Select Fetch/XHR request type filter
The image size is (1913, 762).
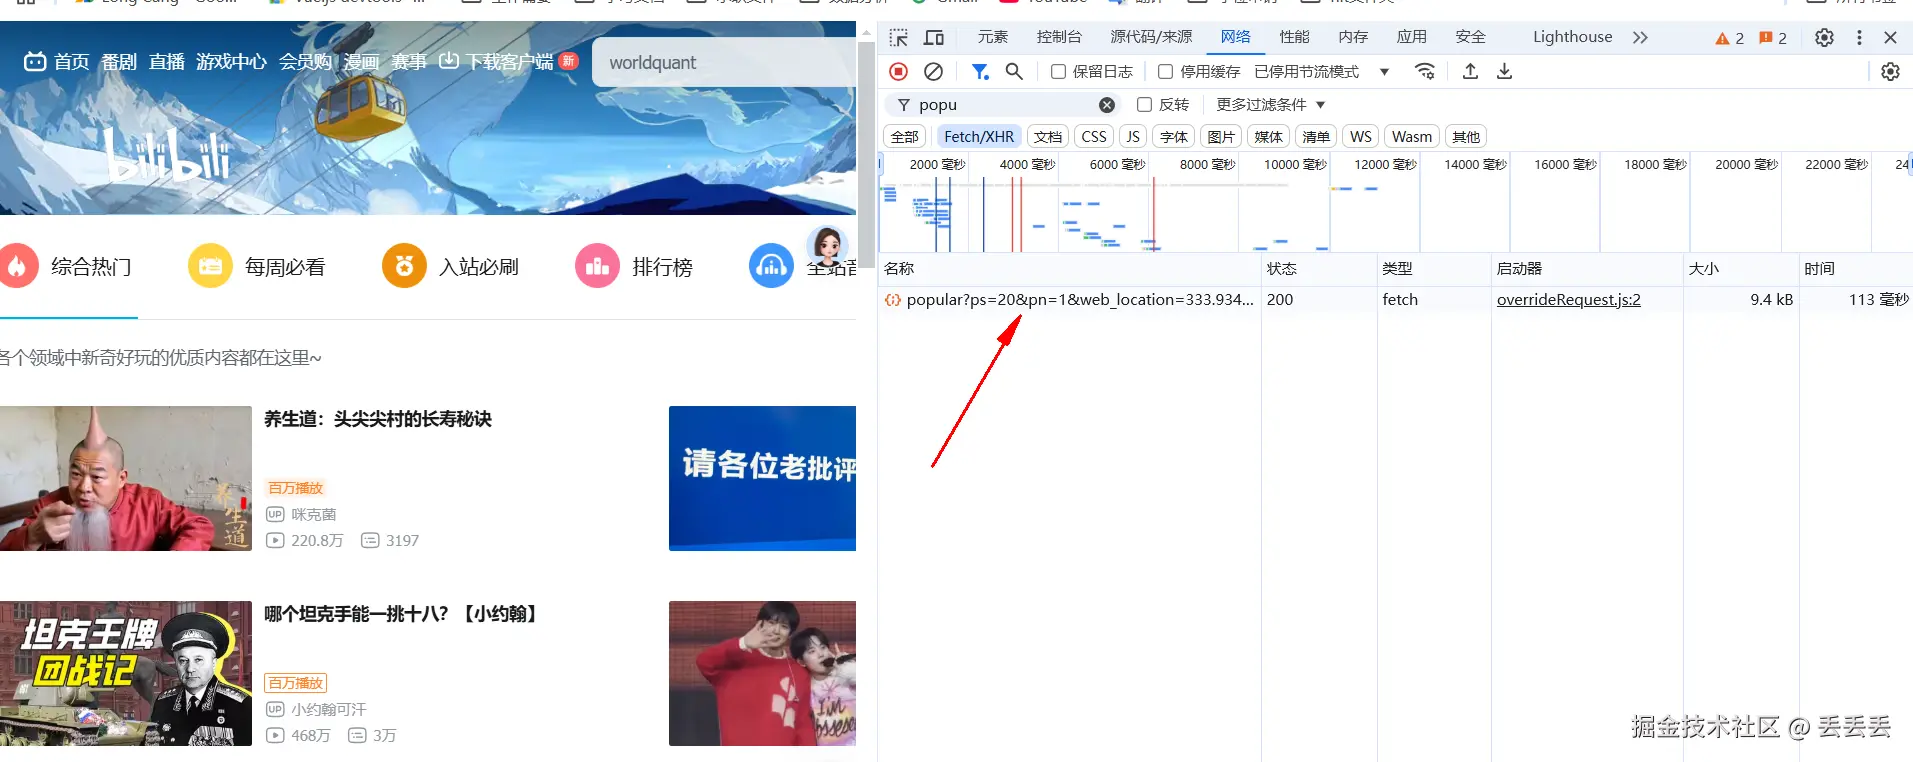pyautogui.click(x=979, y=137)
